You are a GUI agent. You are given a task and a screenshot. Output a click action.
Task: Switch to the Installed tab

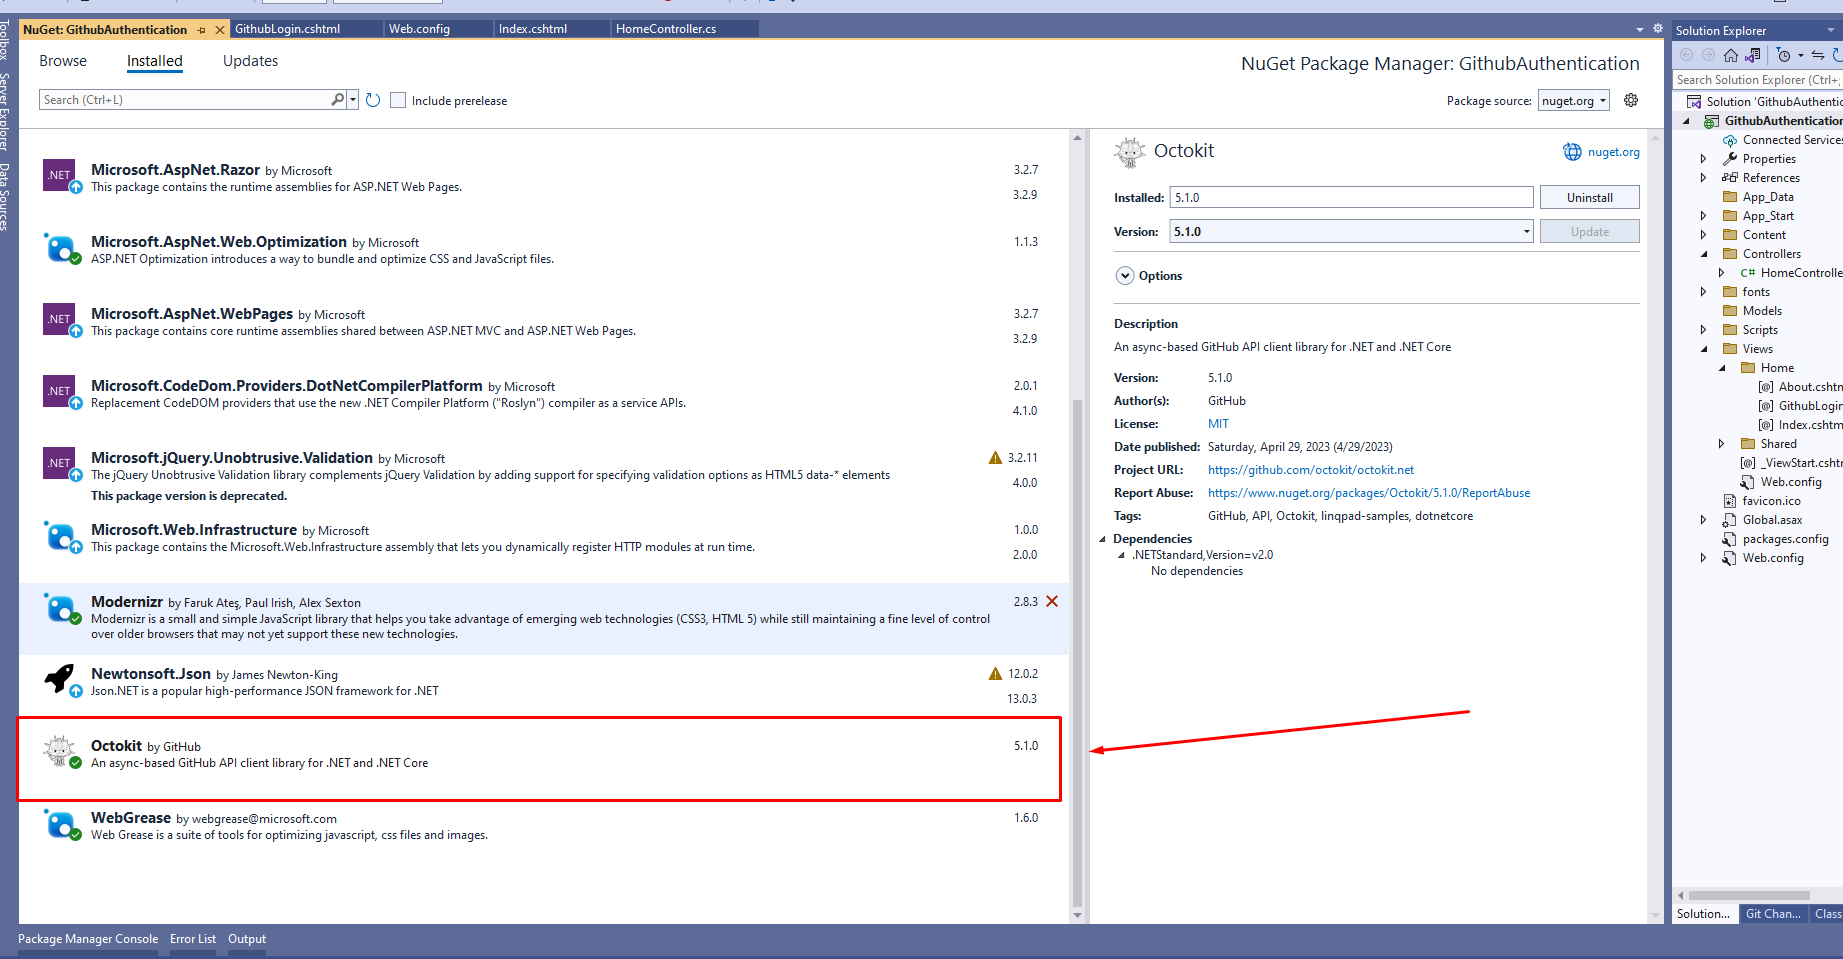155,61
